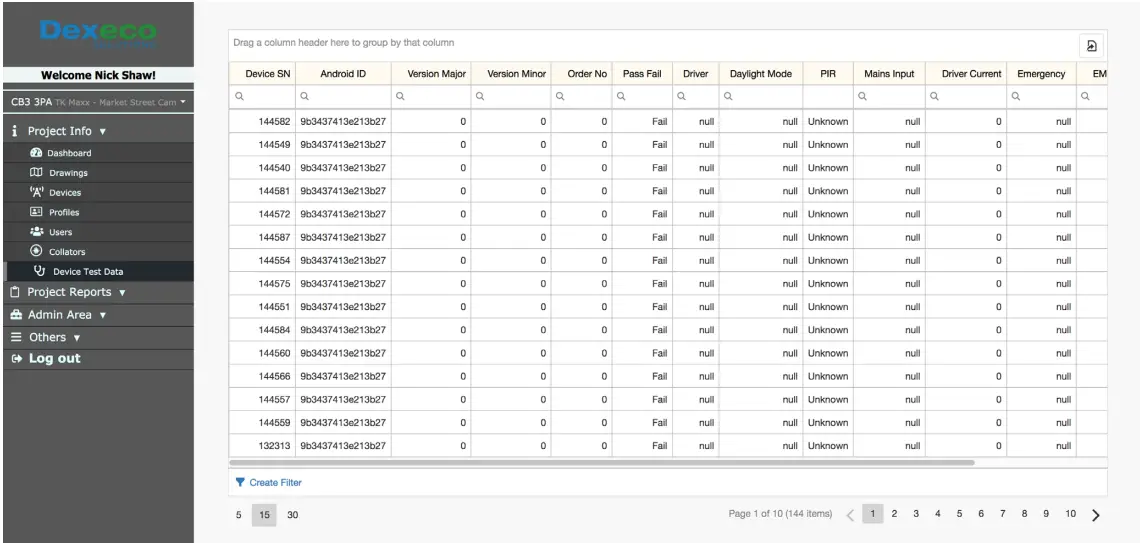Sort by Daylight Mode column header

(x=760, y=73)
